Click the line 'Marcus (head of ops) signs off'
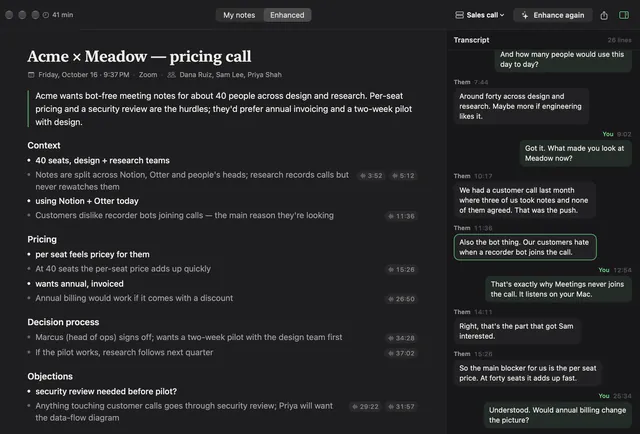This screenshot has height=434, width=640. pos(189,337)
